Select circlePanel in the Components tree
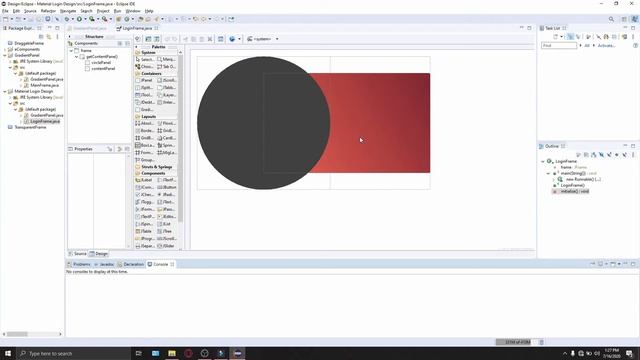The height and width of the screenshot is (360, 640). tap(101, 62)
